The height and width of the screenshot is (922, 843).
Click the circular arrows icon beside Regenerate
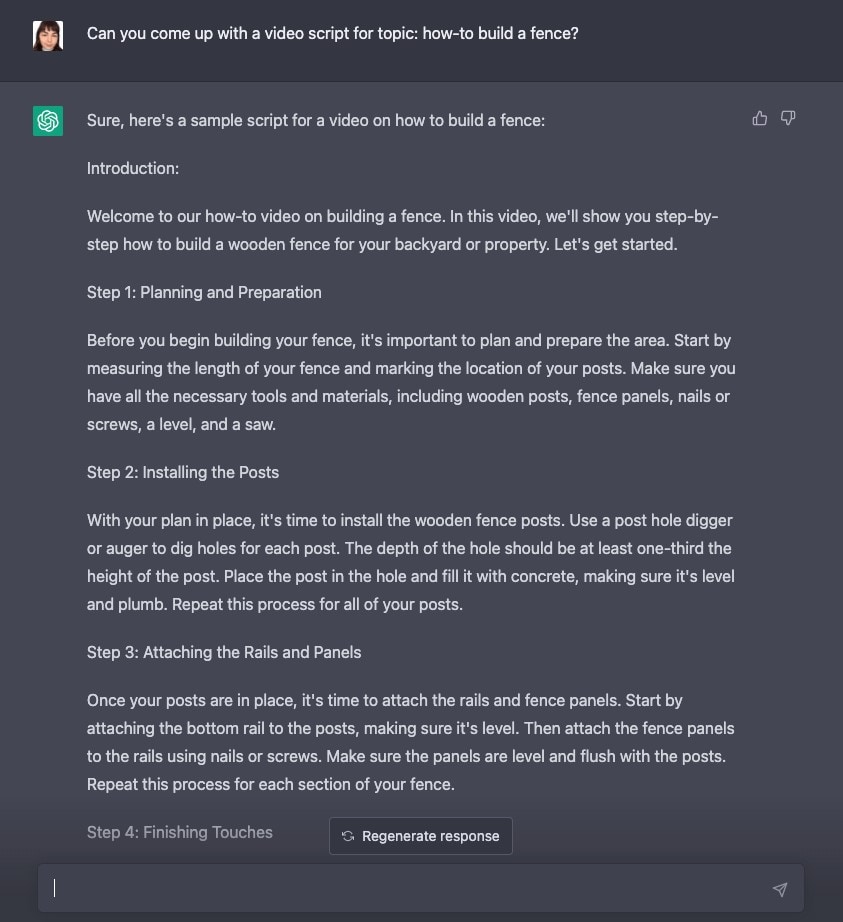click(348, 836)
